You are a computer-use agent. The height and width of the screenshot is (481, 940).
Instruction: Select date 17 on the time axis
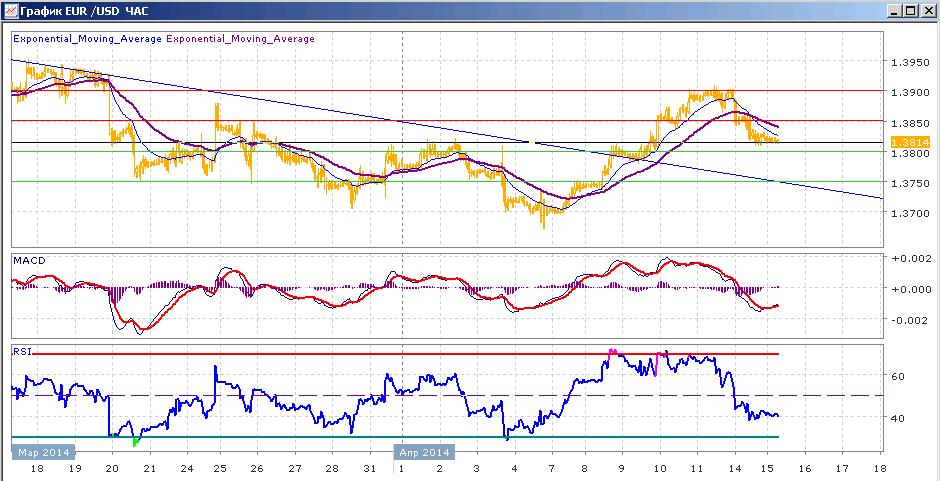[x=842, y=469]
